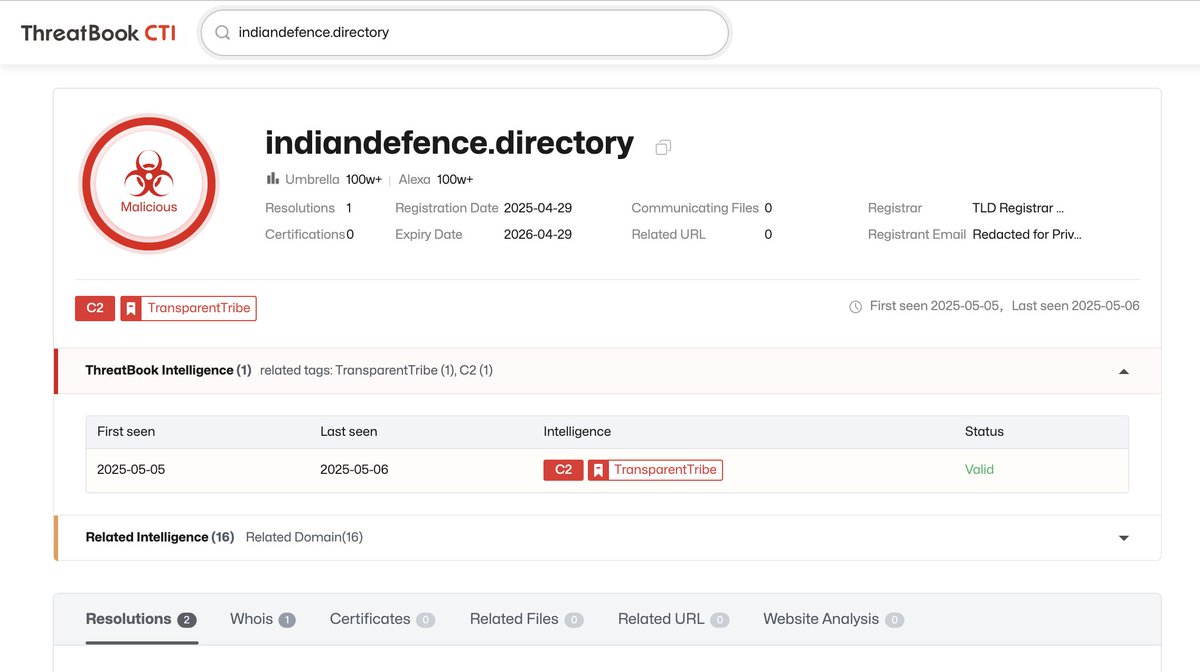Click the TransparentTribe bookmark icon in Intelligence table

(x=598, y=469)
